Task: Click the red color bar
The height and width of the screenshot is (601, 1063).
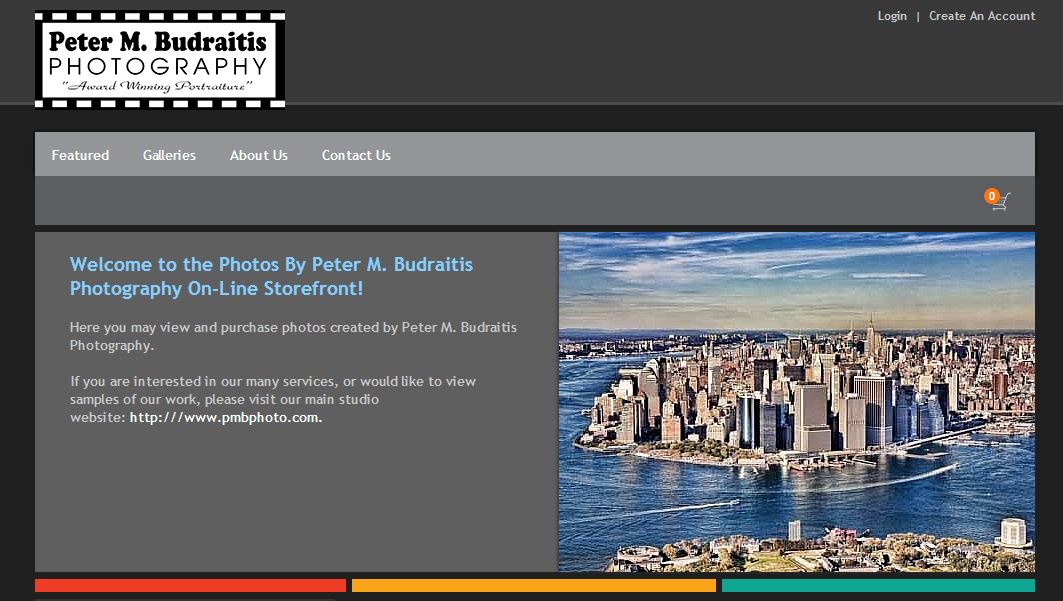Action: [190, 585]
